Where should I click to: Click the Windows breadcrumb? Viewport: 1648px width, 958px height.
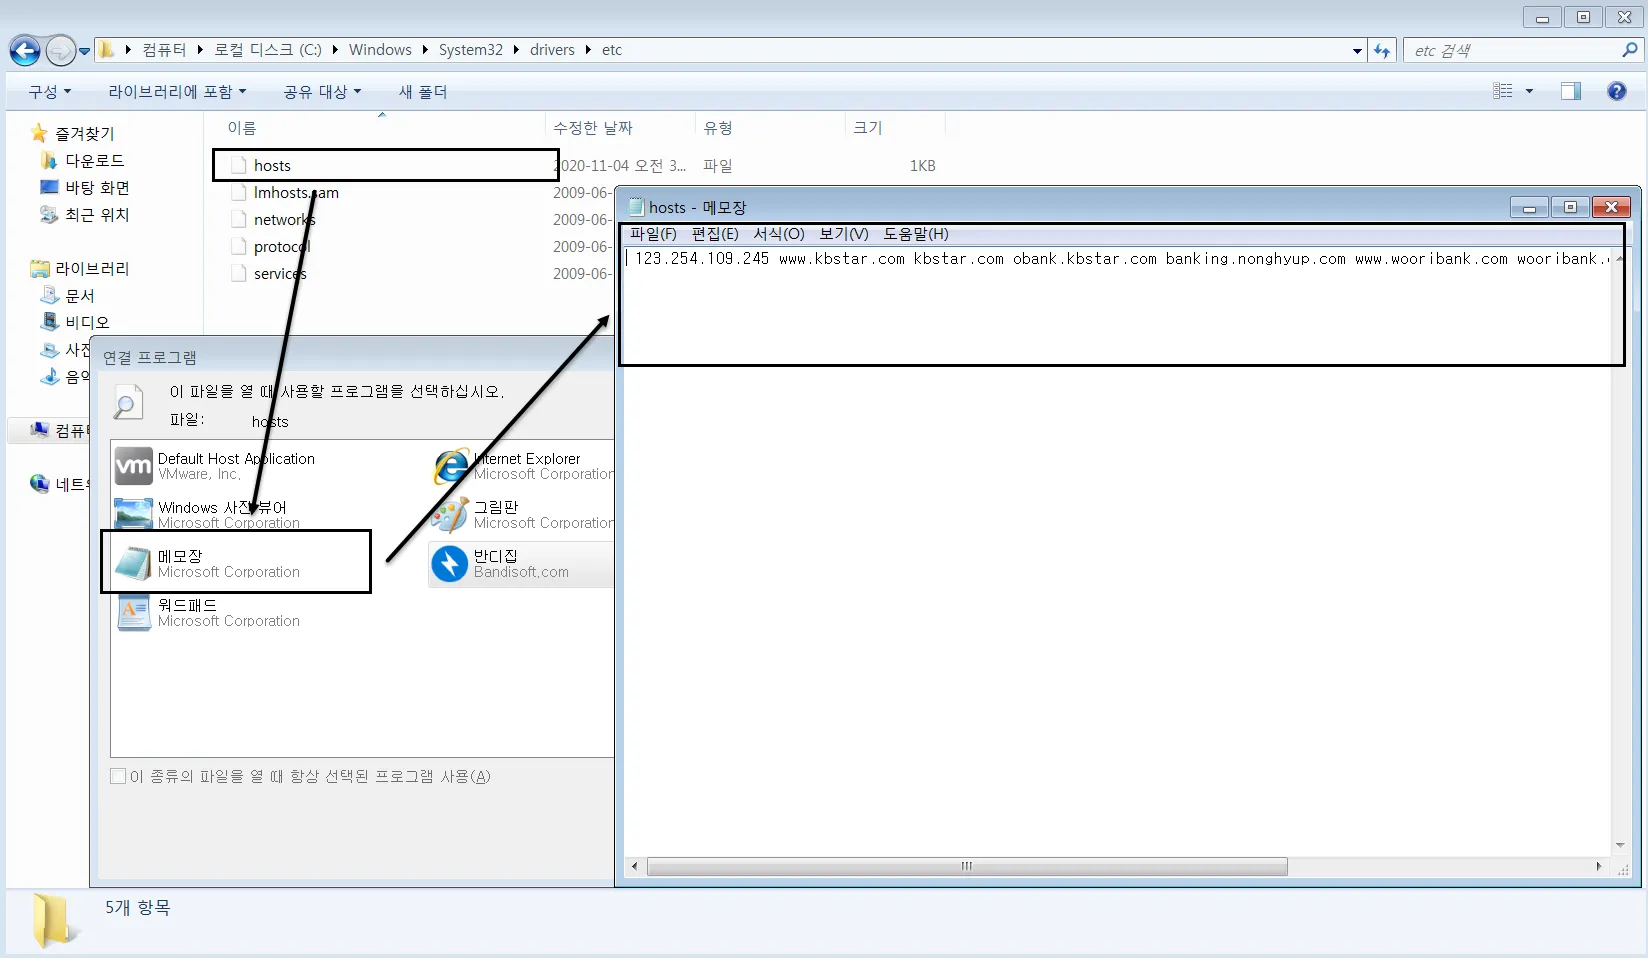coord(380,50)
